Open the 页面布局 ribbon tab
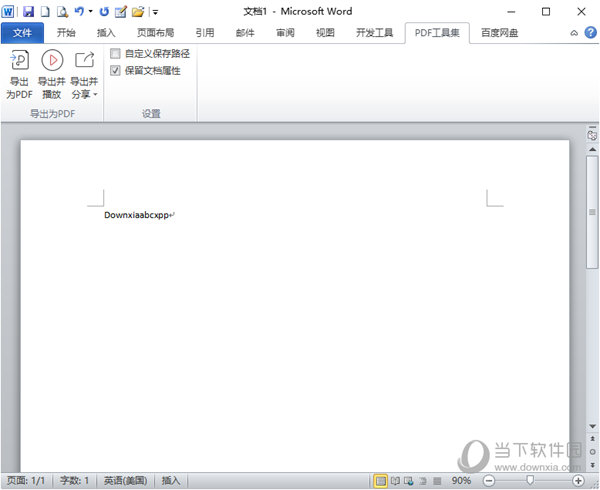Image resolution: width=600 pixels, height=490 pixels. [x=155, y=33]
